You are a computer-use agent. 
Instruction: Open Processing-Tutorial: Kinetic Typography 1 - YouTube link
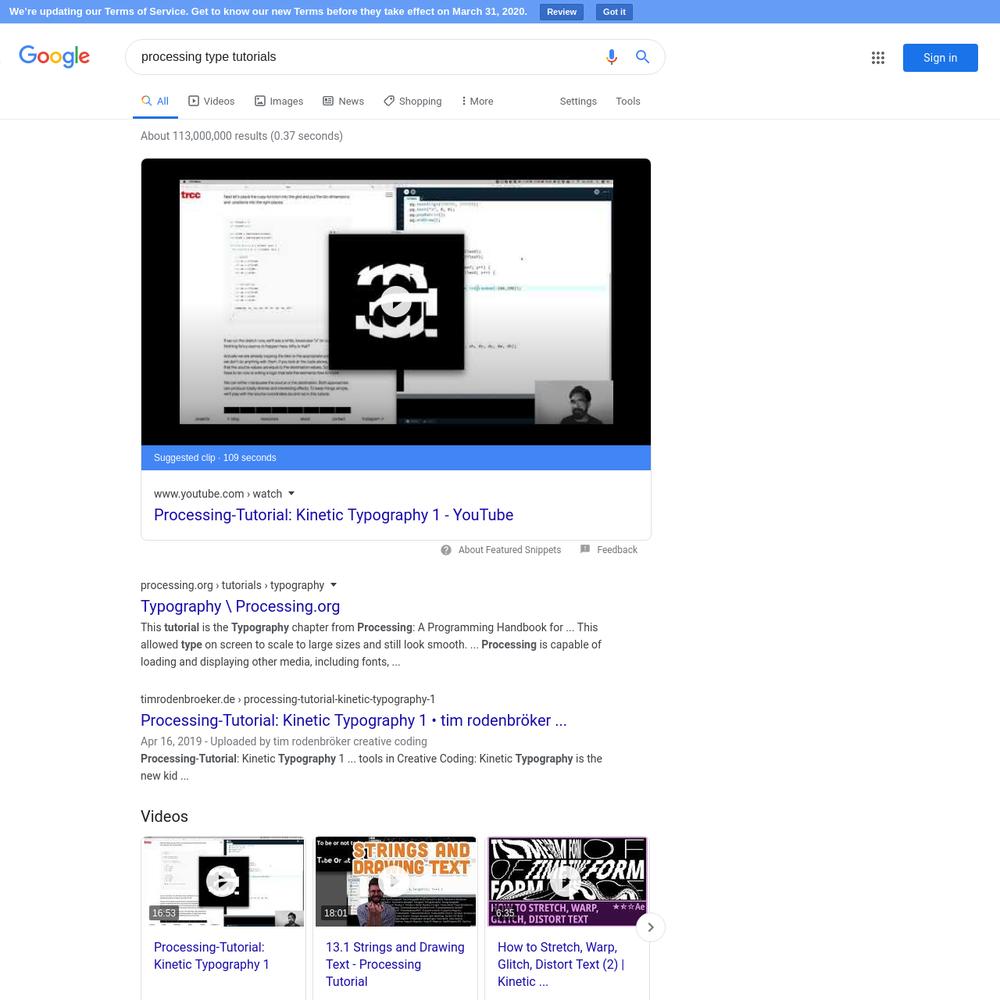click(x=334, y=515)
